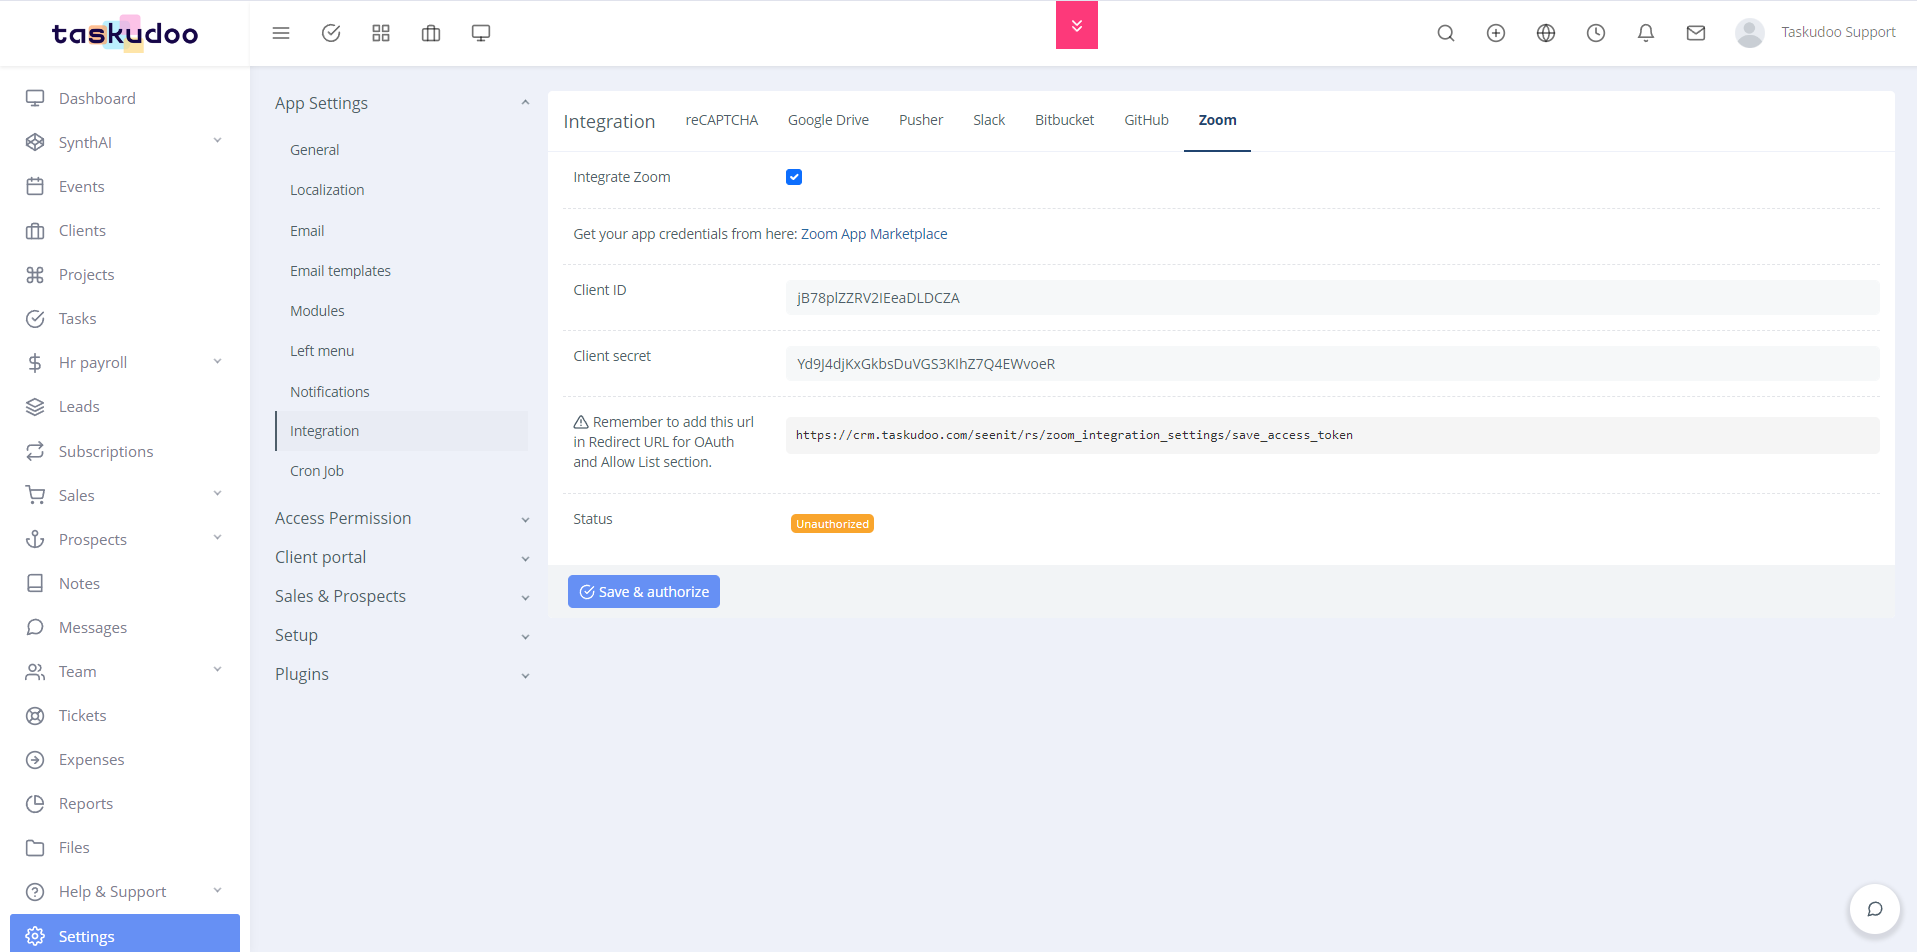Switch to the GitHub tab

coord(1146,120)
